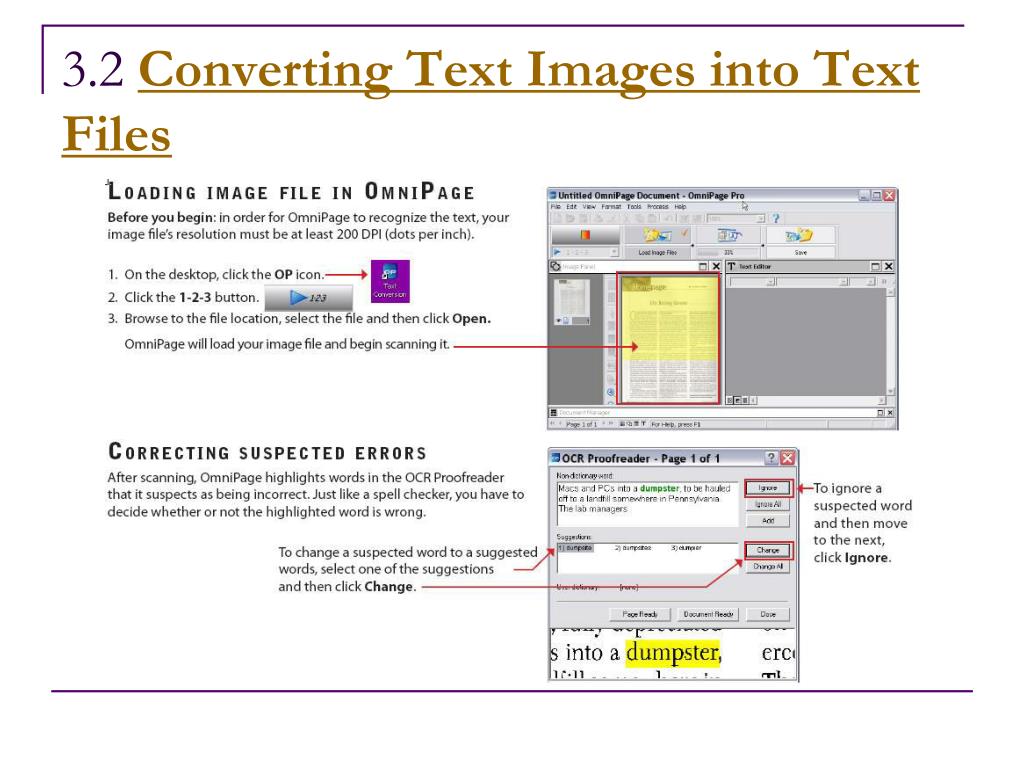Click the Save label button in toolbox

[x=800, y=253]
